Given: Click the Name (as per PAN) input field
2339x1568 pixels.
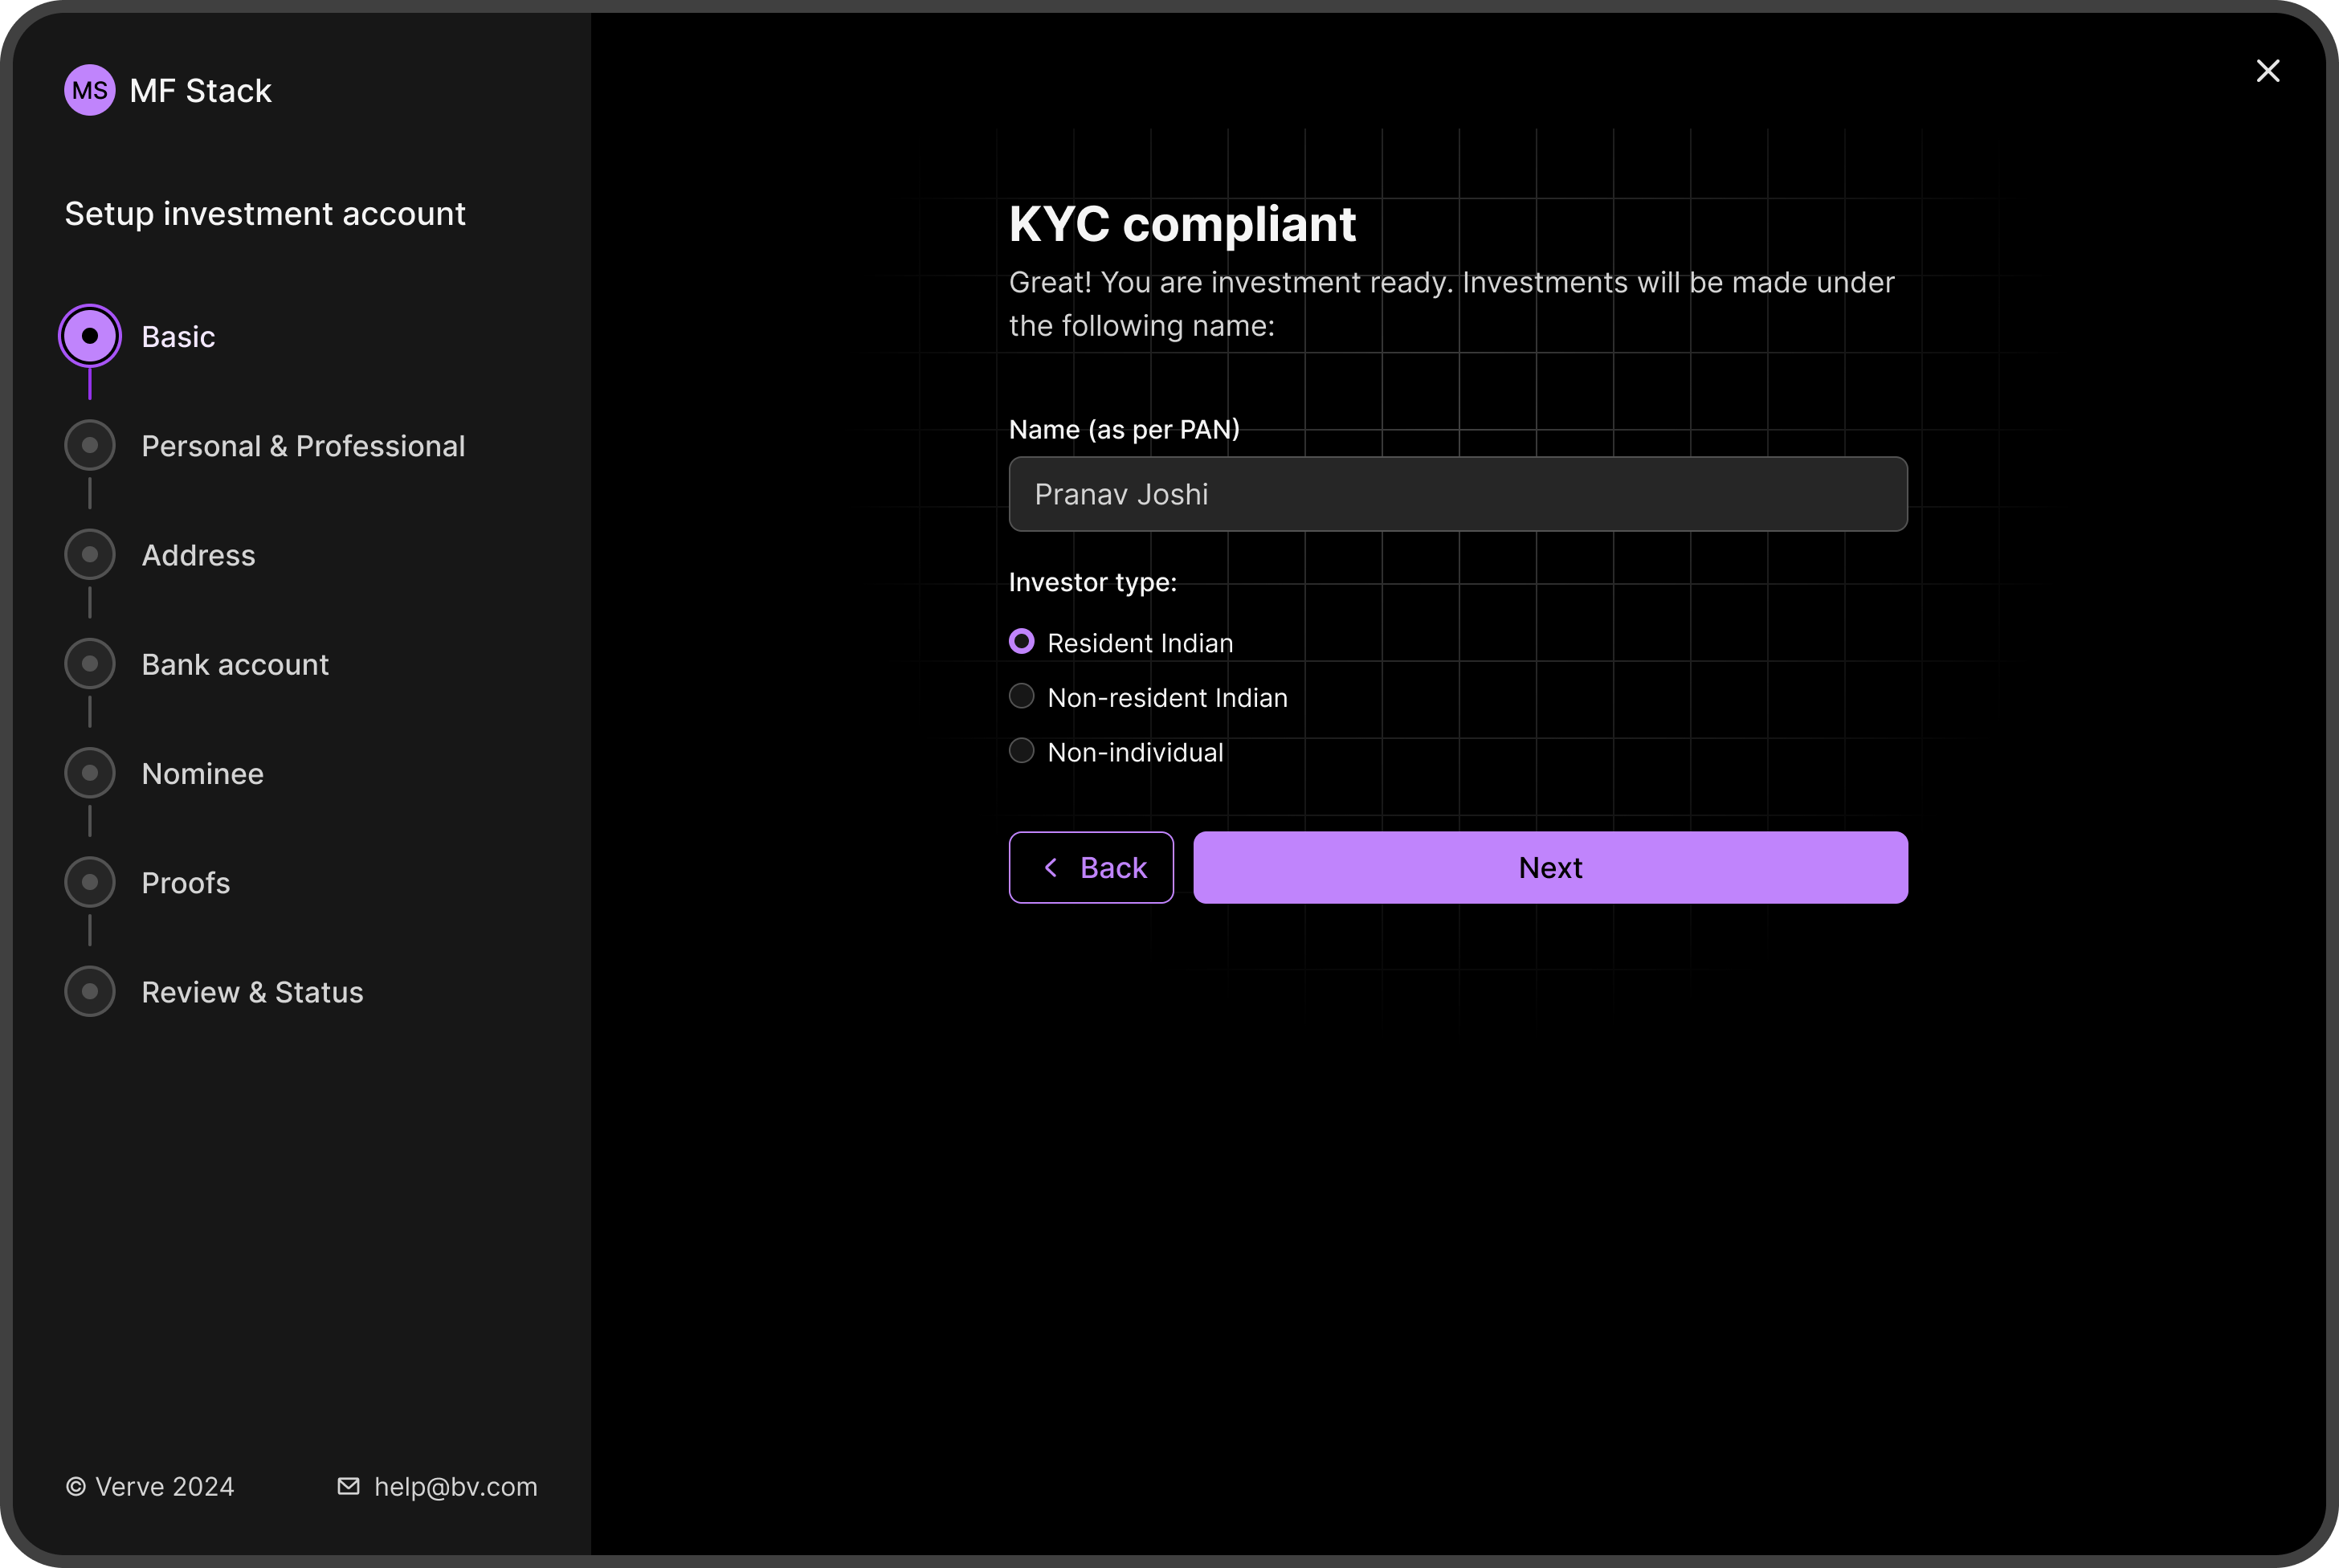Looking at the screenshot, I should tap(1457, 493).
